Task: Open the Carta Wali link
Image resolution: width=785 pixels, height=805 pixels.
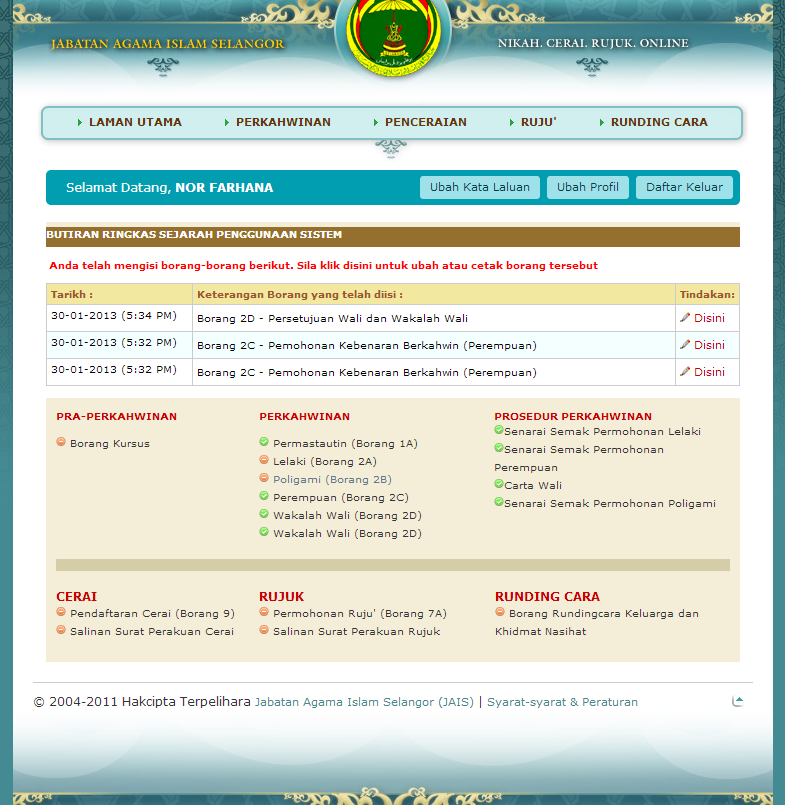Action: click(533, 486)
